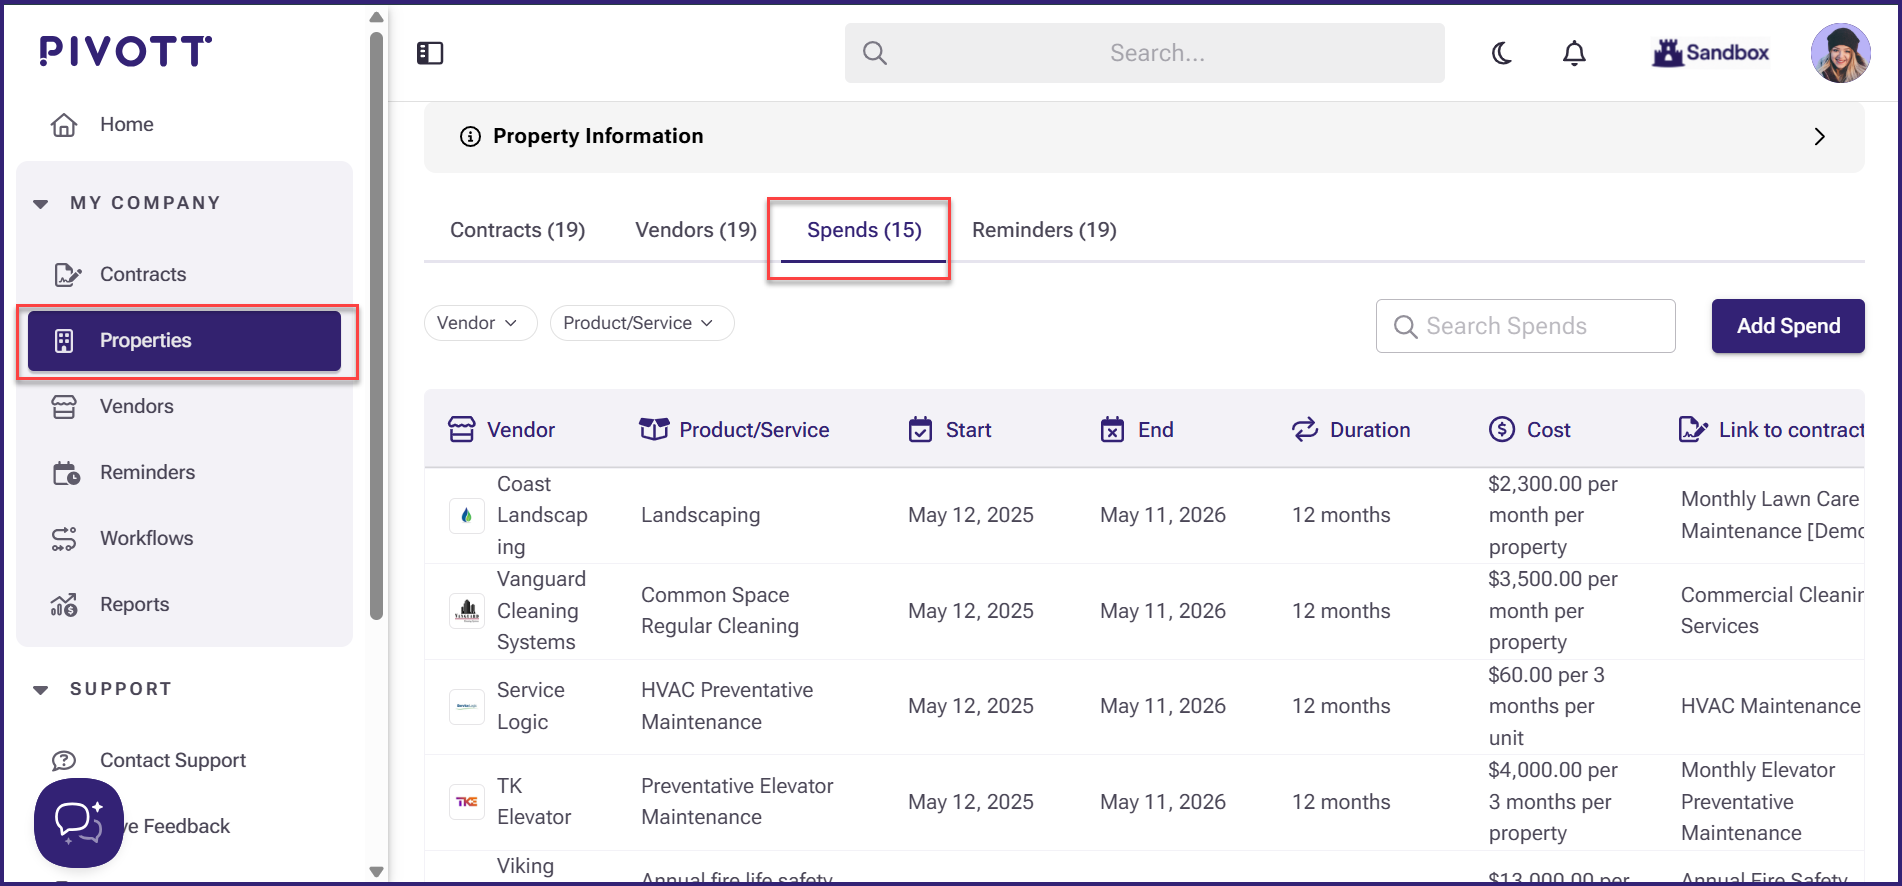Image resolution: width=1902 pixels, height=886 pixels.
Task: Open the floating chat assistant button
Action: coord(79,823)
